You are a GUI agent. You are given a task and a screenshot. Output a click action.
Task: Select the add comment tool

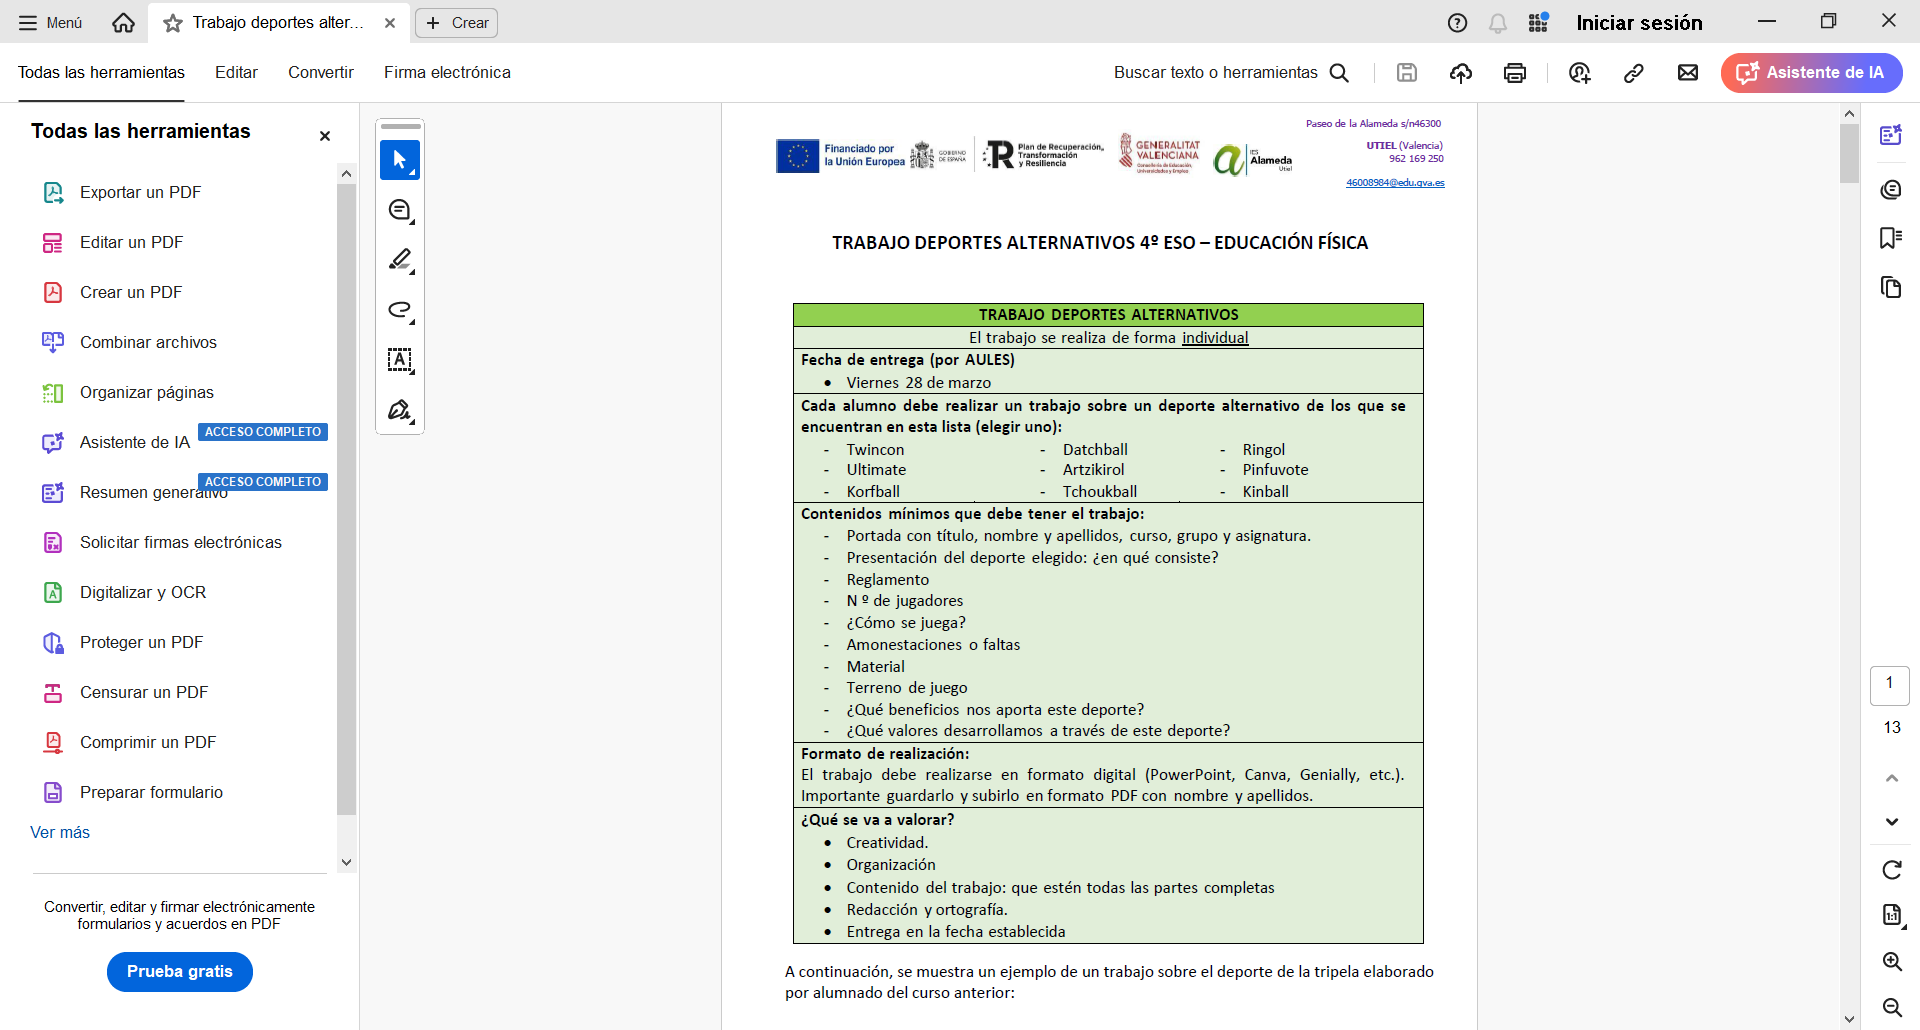click(x=400, y=210)
